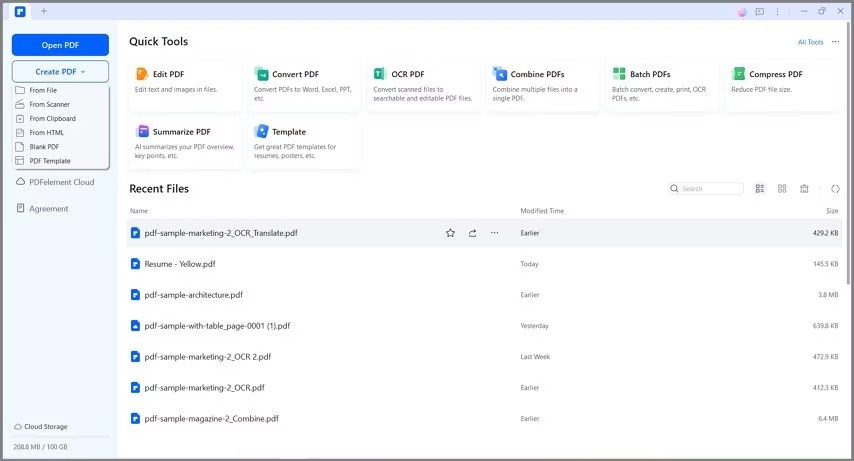Star the pdf-sample-marketing-2_OCR_Translate.pdf file
Screen dimensions: 854x461
[450, 233]
